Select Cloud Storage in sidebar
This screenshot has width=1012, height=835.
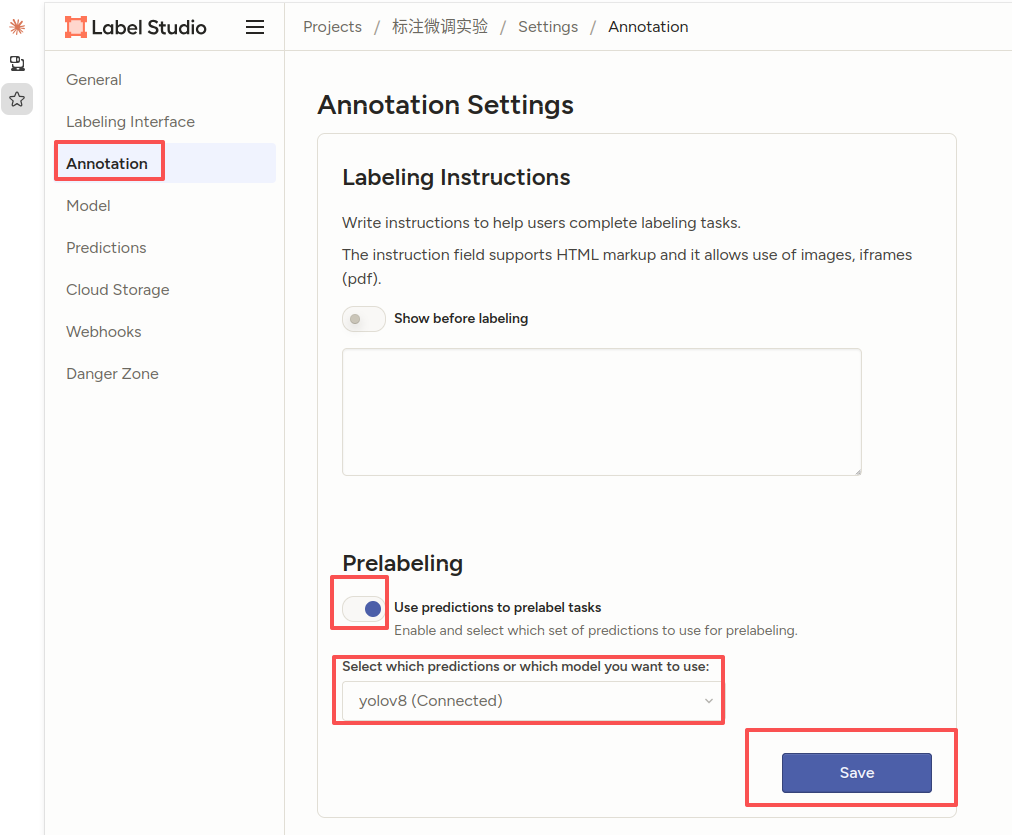(117, 290)
